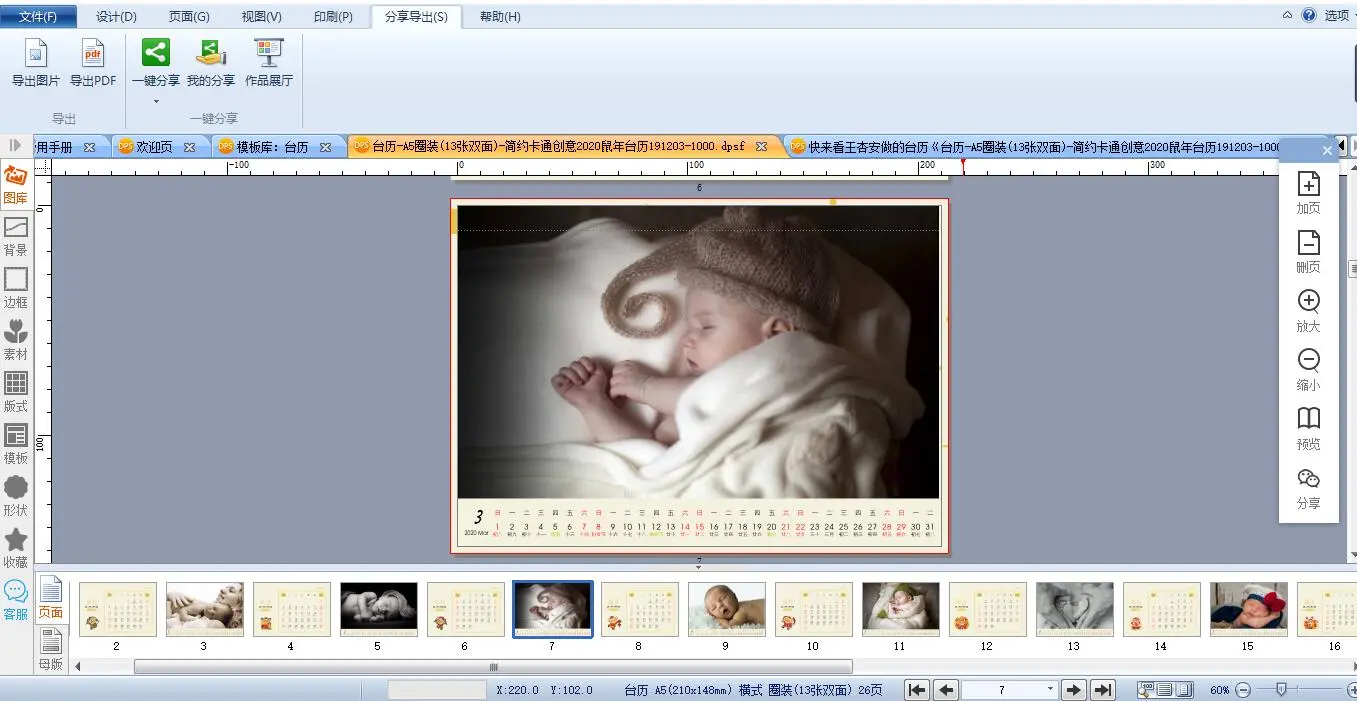The height and width of the screenshot is (701, 1357).
Task: Open the 作品展厅 gallery
Action: (x=268, y=62)
